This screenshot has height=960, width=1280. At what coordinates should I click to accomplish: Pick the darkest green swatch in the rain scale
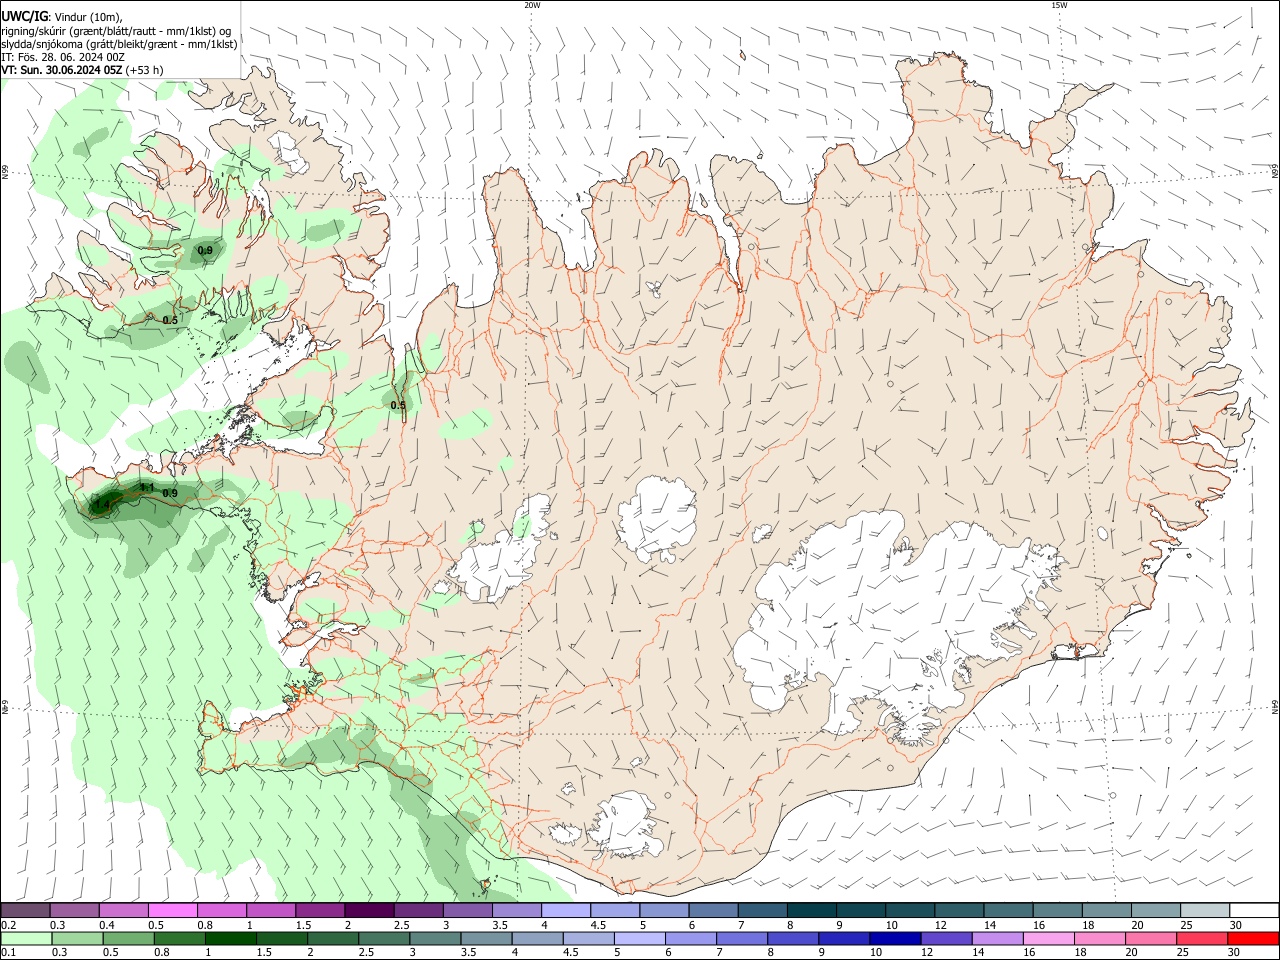(x=229, y=939)
